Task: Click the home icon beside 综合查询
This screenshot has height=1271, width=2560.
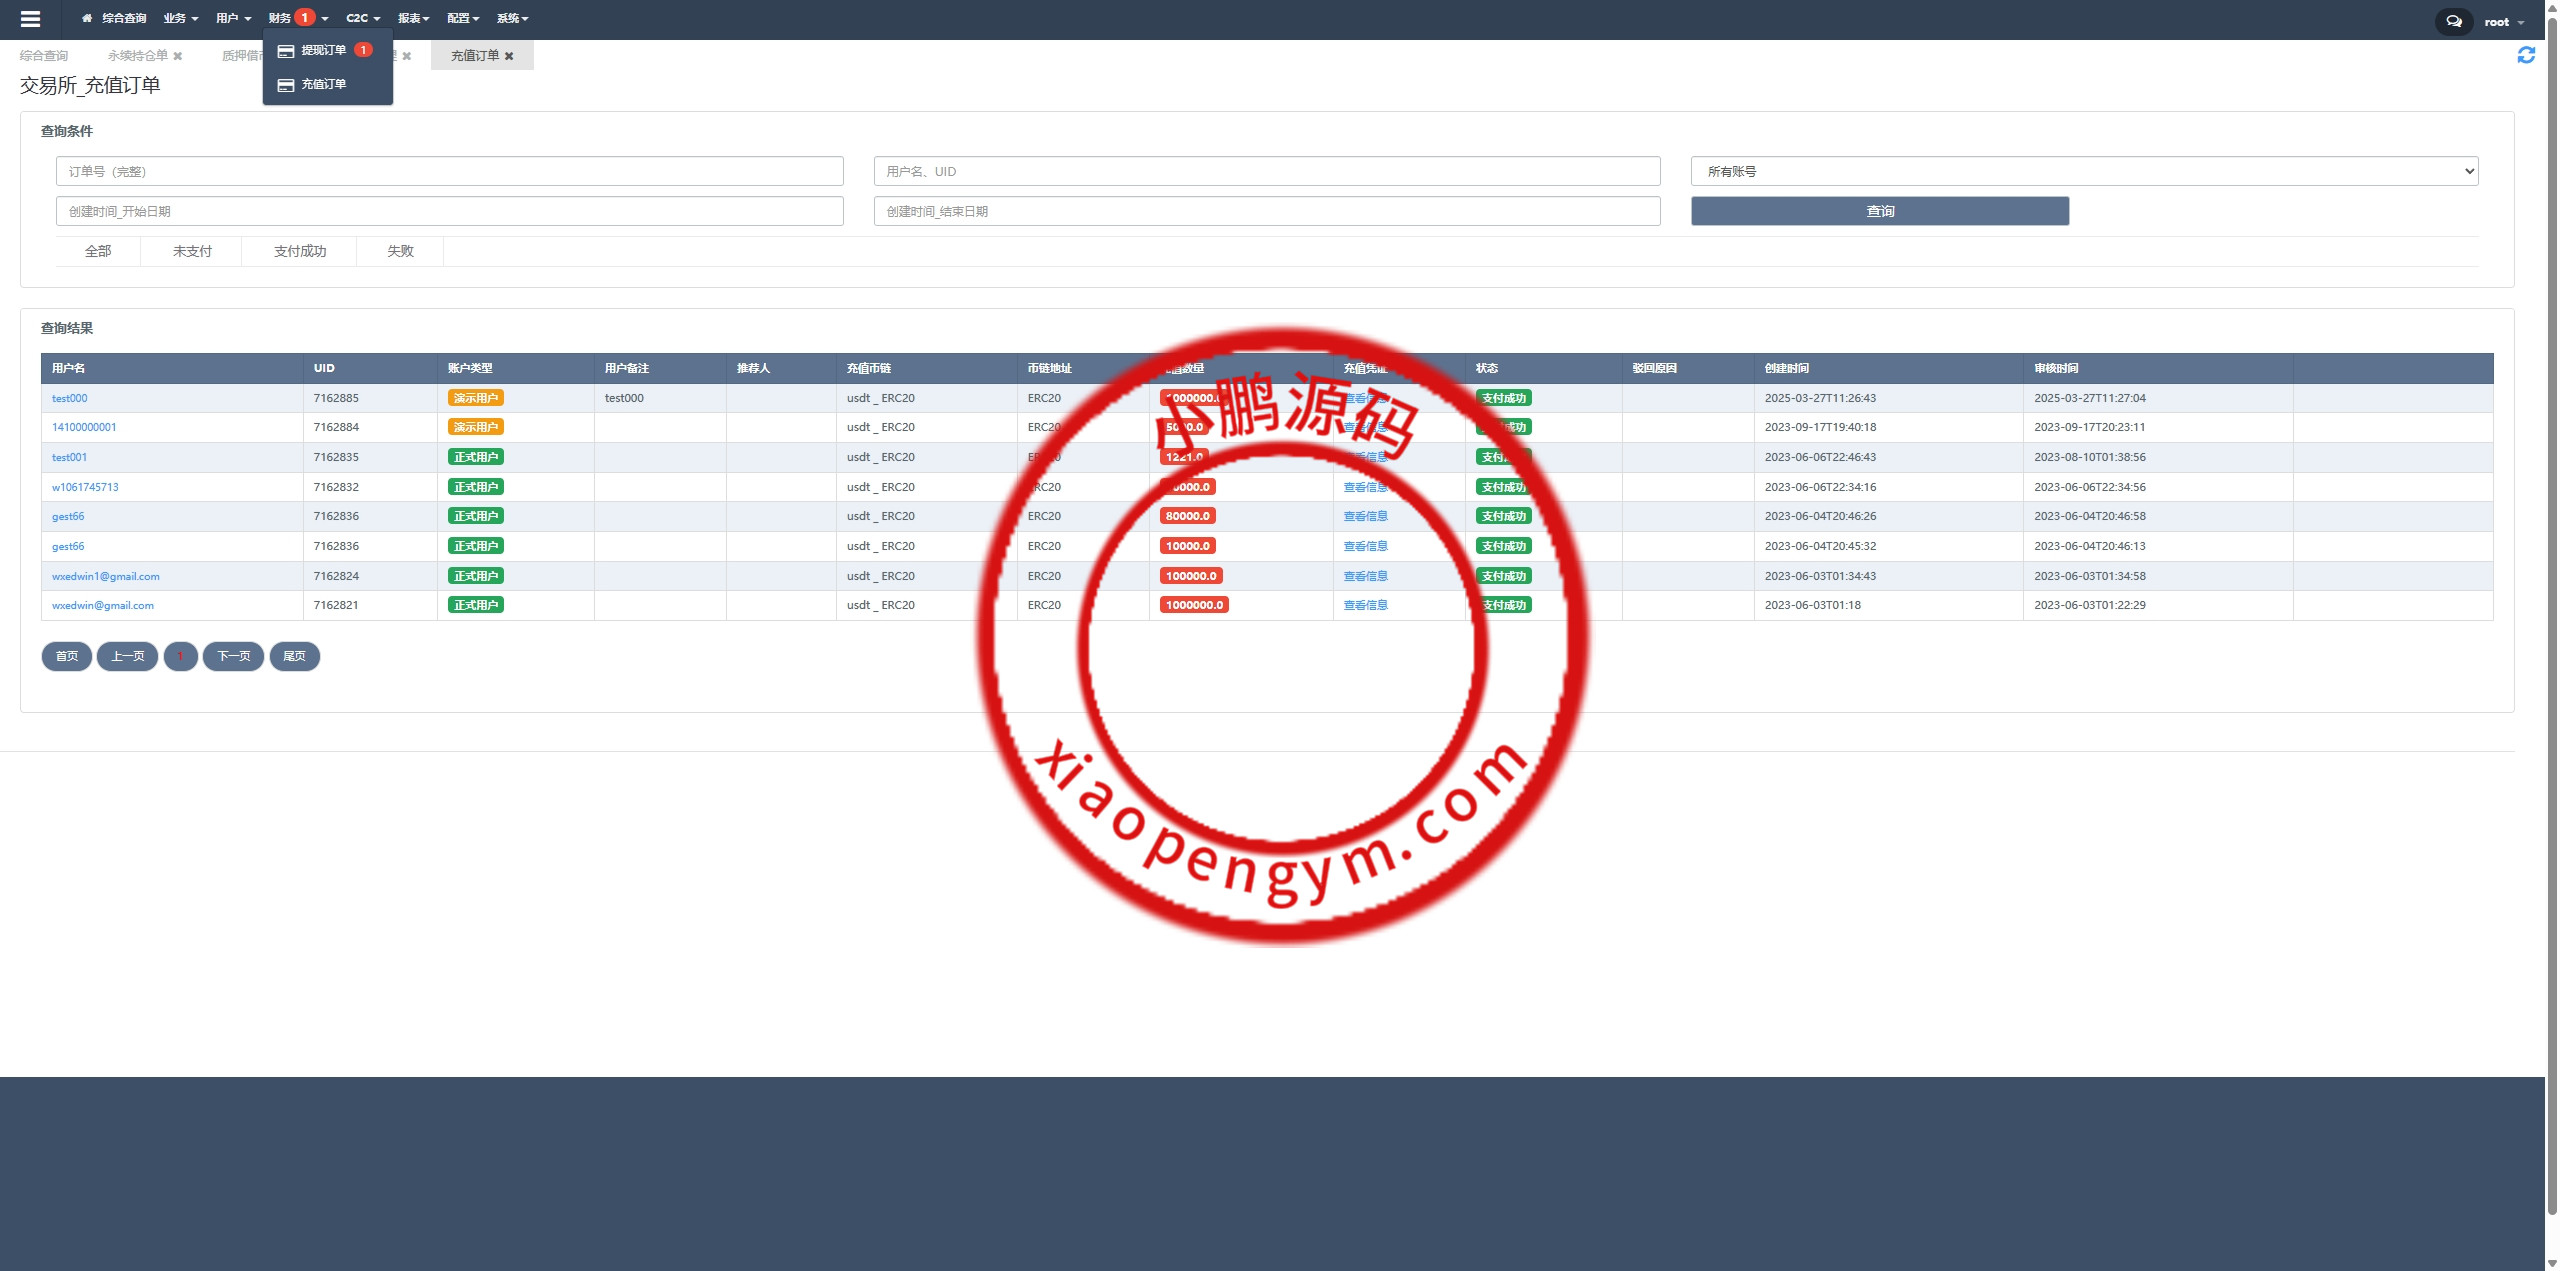Action: pos(87,18)
